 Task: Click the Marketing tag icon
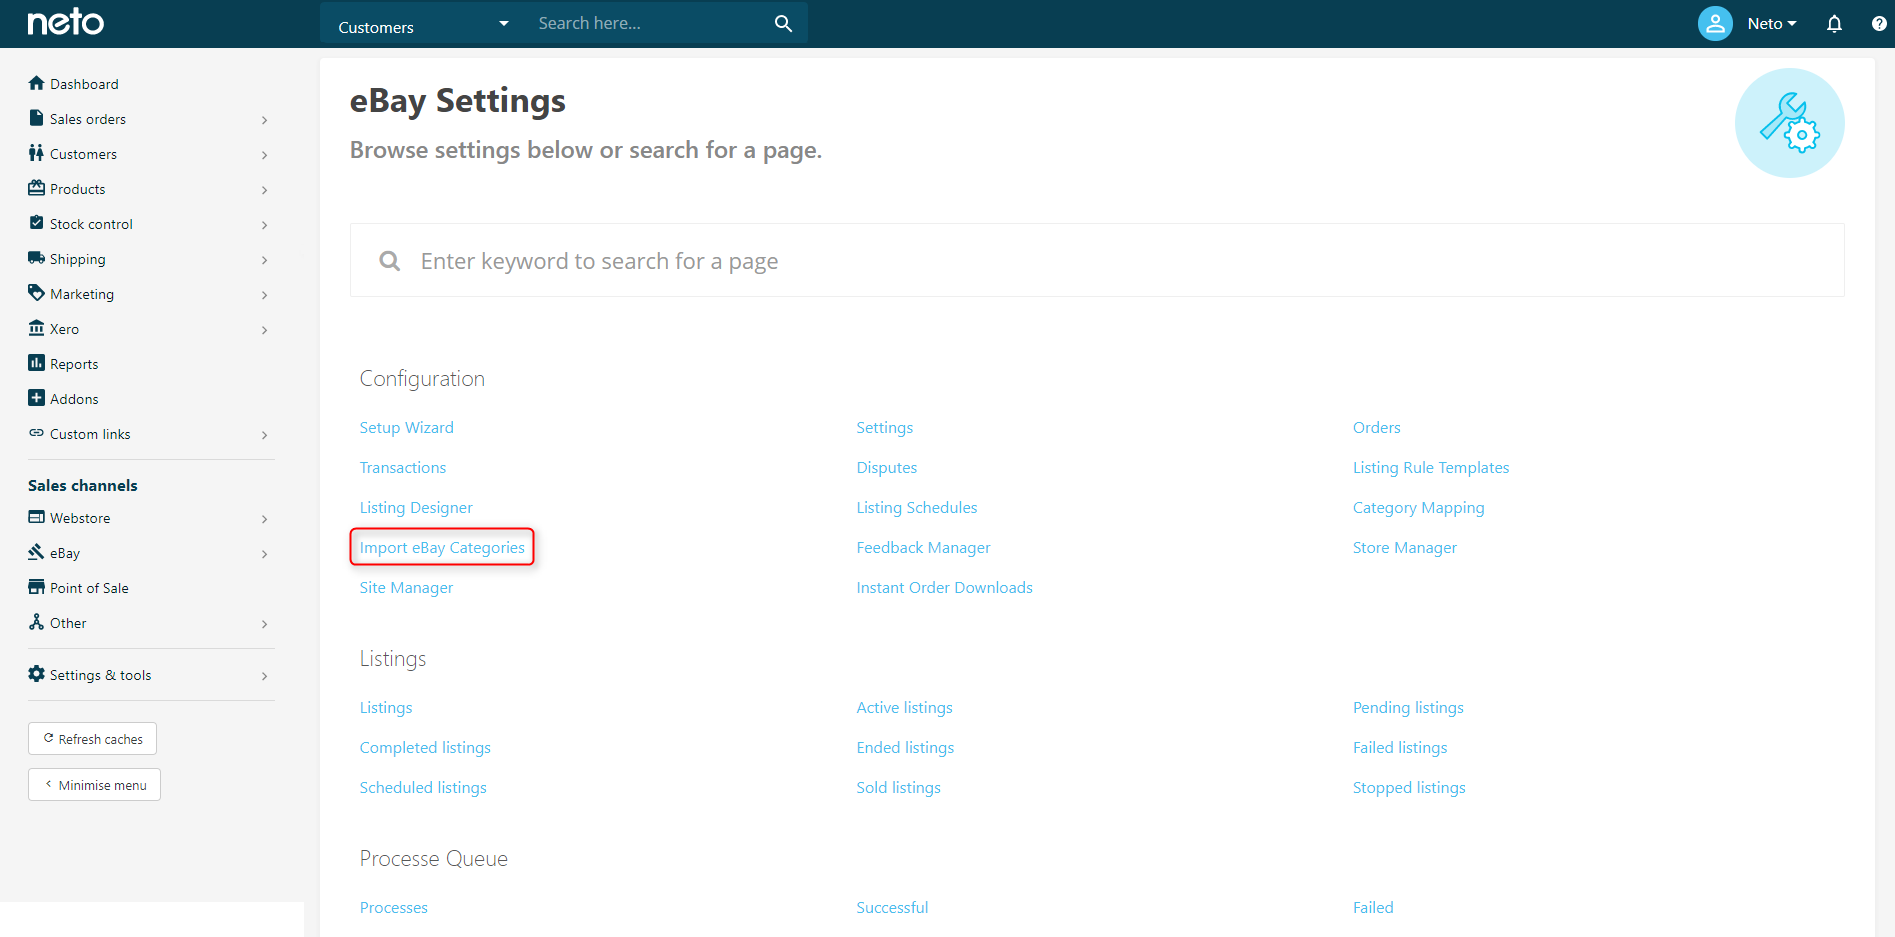pyautogui.click(x=37, y=293)
